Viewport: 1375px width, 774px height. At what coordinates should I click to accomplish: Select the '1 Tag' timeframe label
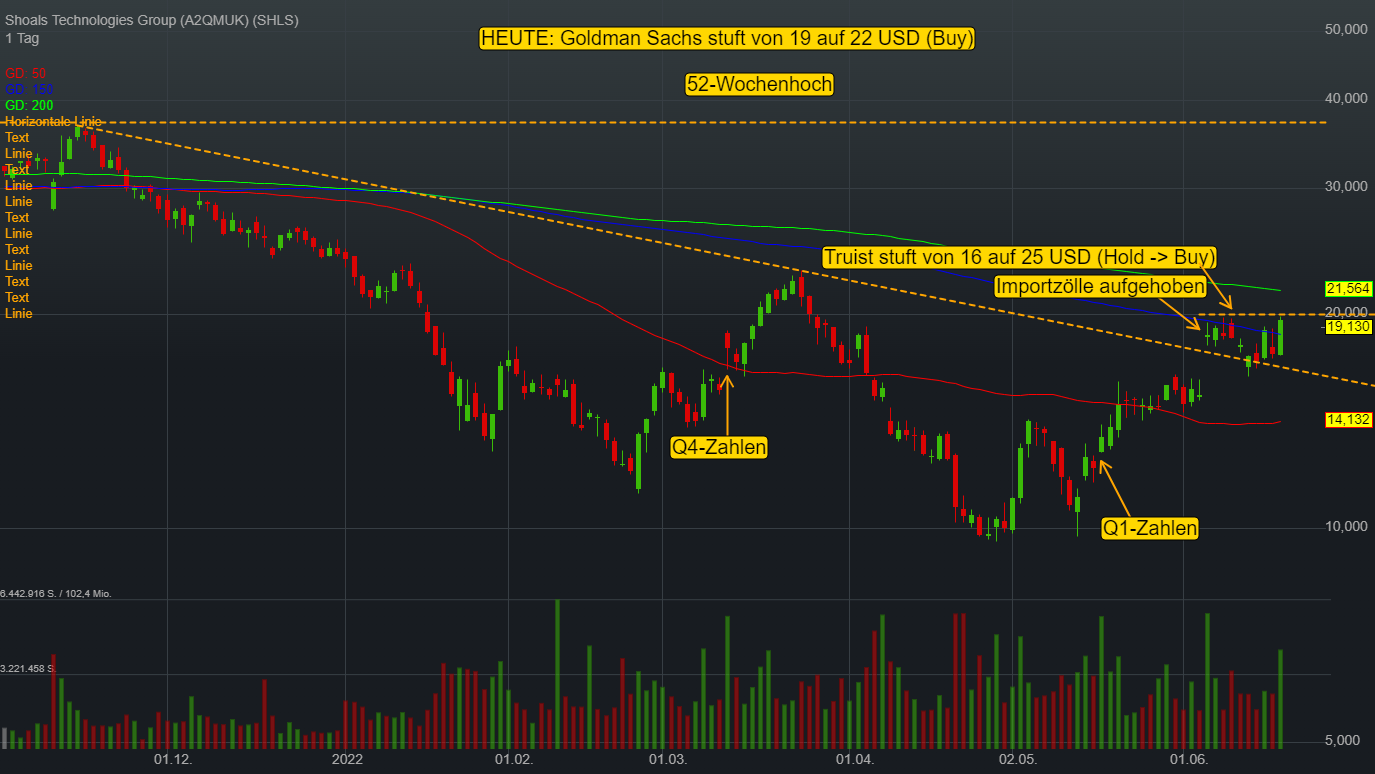21,38
